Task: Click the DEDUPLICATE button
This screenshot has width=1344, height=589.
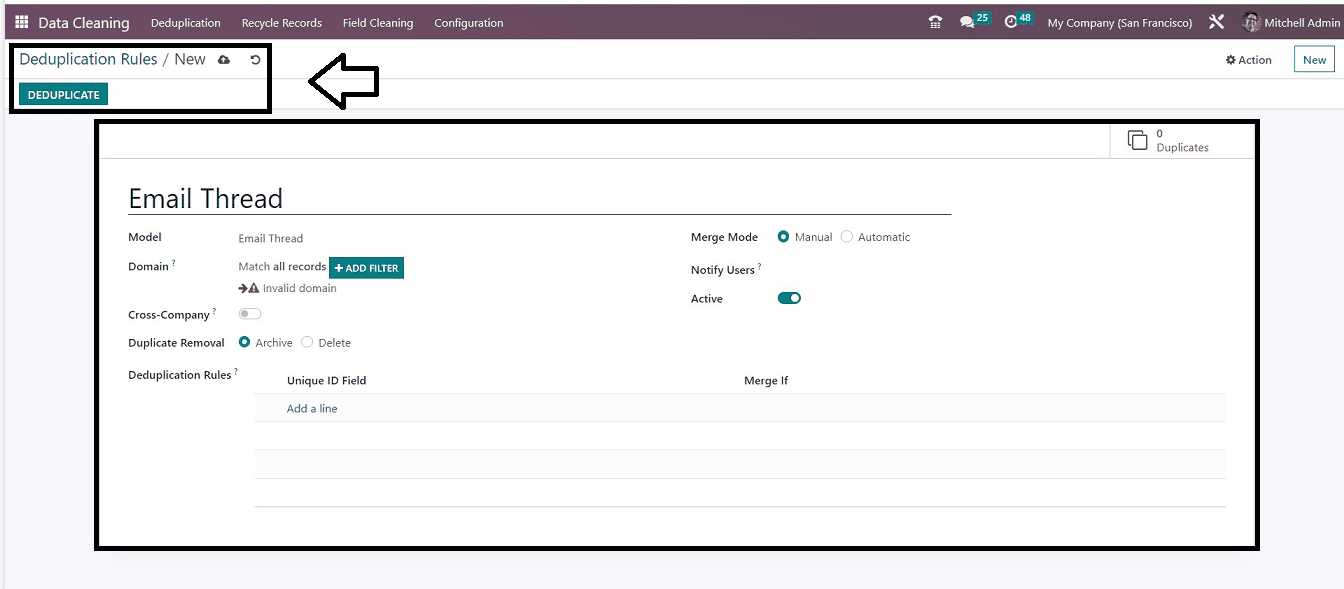Action: tap(63, 94)
